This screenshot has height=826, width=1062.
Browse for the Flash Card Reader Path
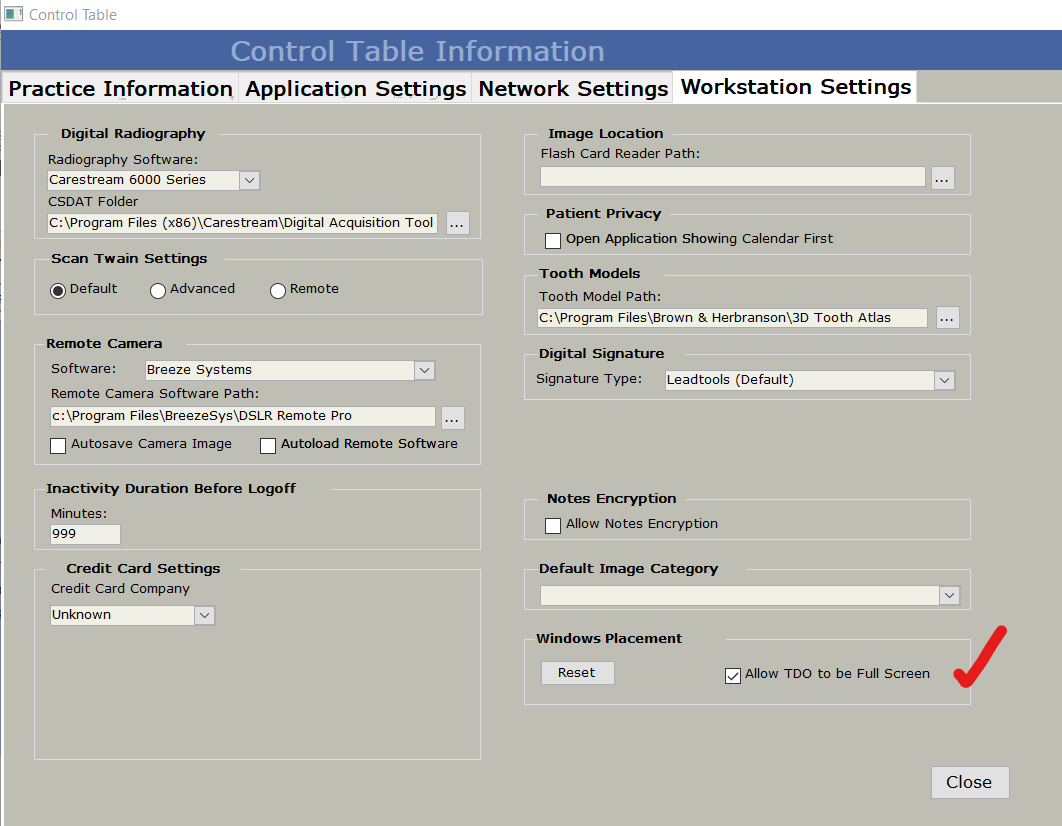coord(942,178)
